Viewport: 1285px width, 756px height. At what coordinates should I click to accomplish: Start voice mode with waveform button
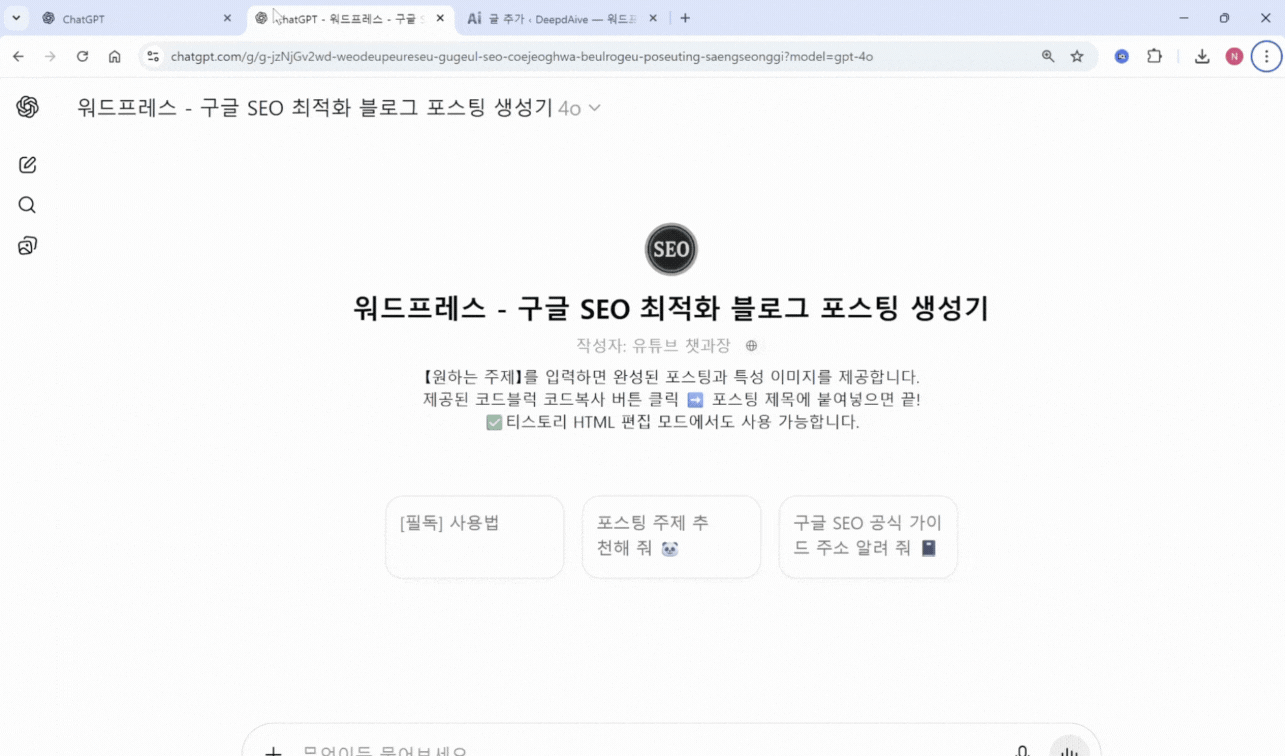(1069, 750)
